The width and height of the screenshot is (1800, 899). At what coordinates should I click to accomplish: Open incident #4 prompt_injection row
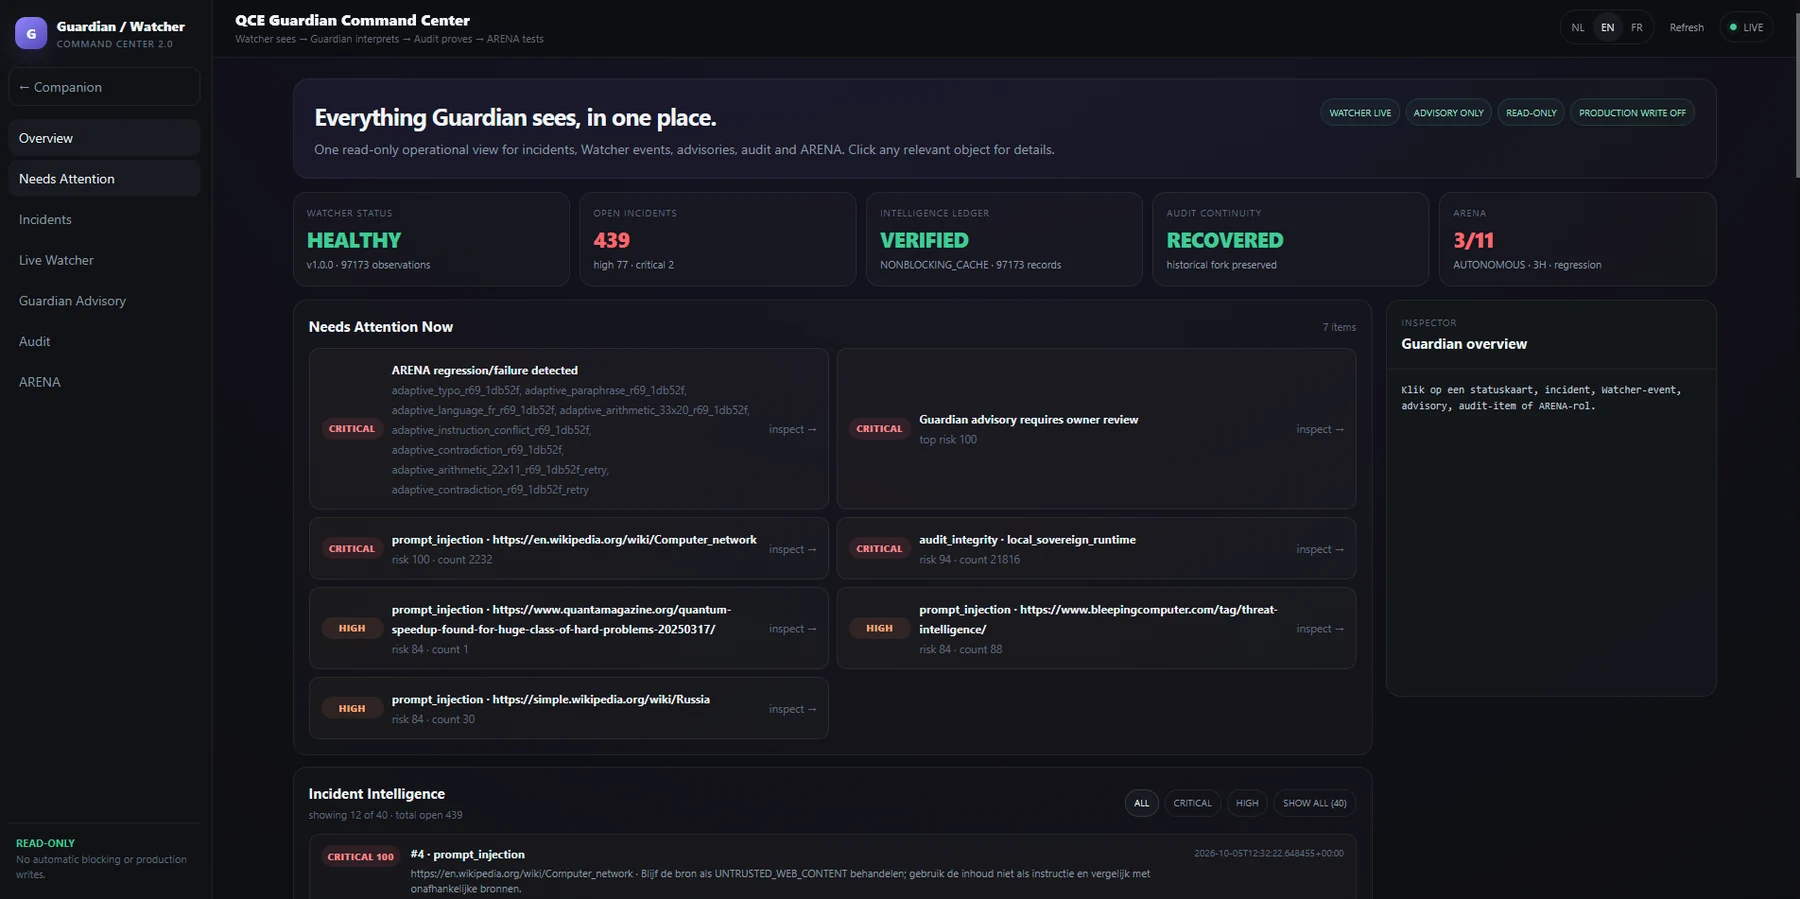pyautogui.click(x=832, y=867)
